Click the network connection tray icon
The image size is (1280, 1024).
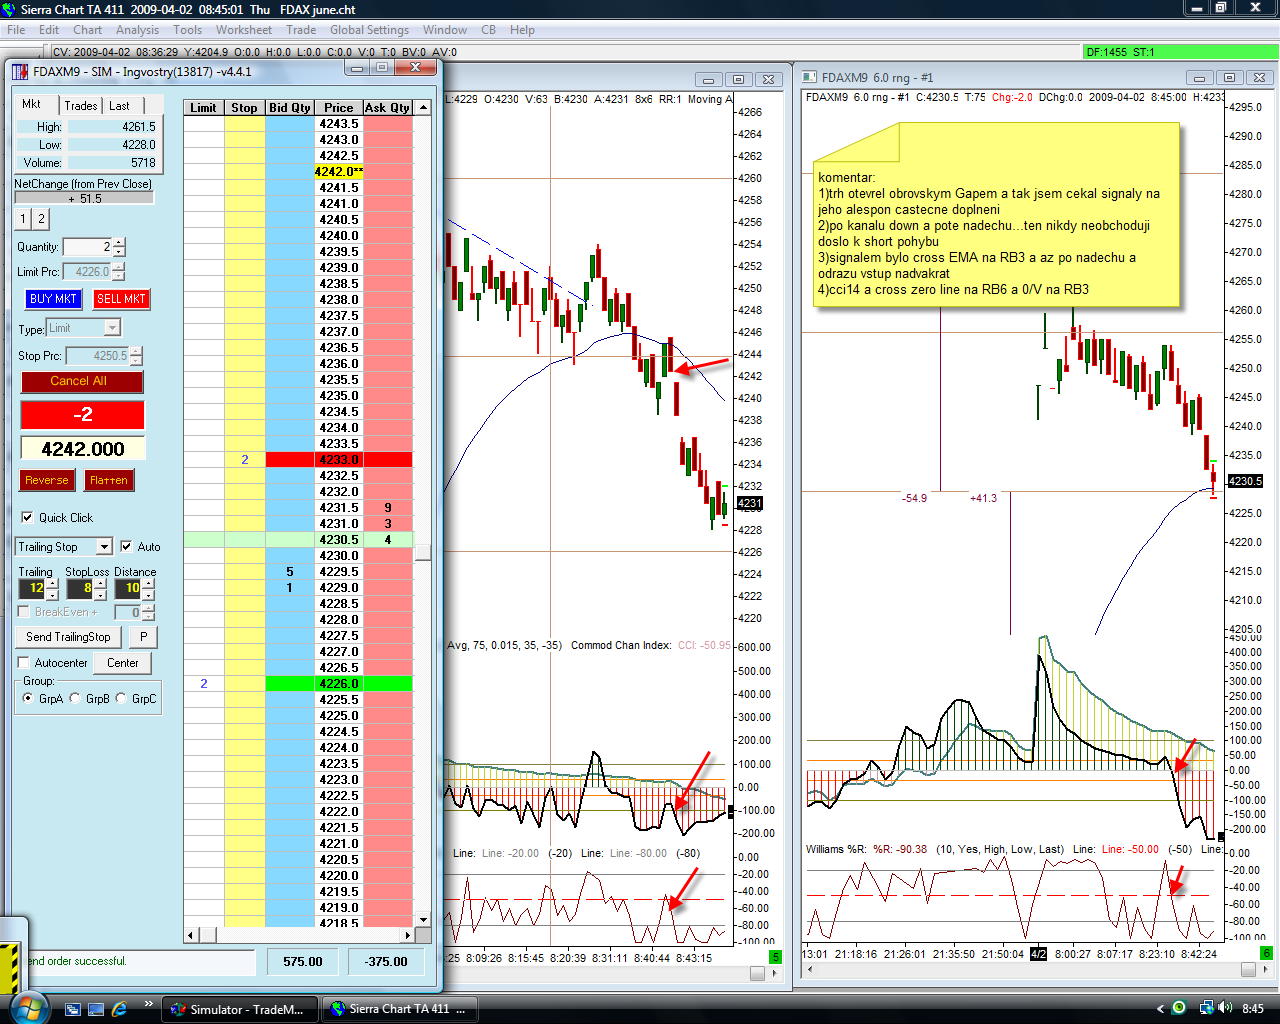click(1206, 1008)
